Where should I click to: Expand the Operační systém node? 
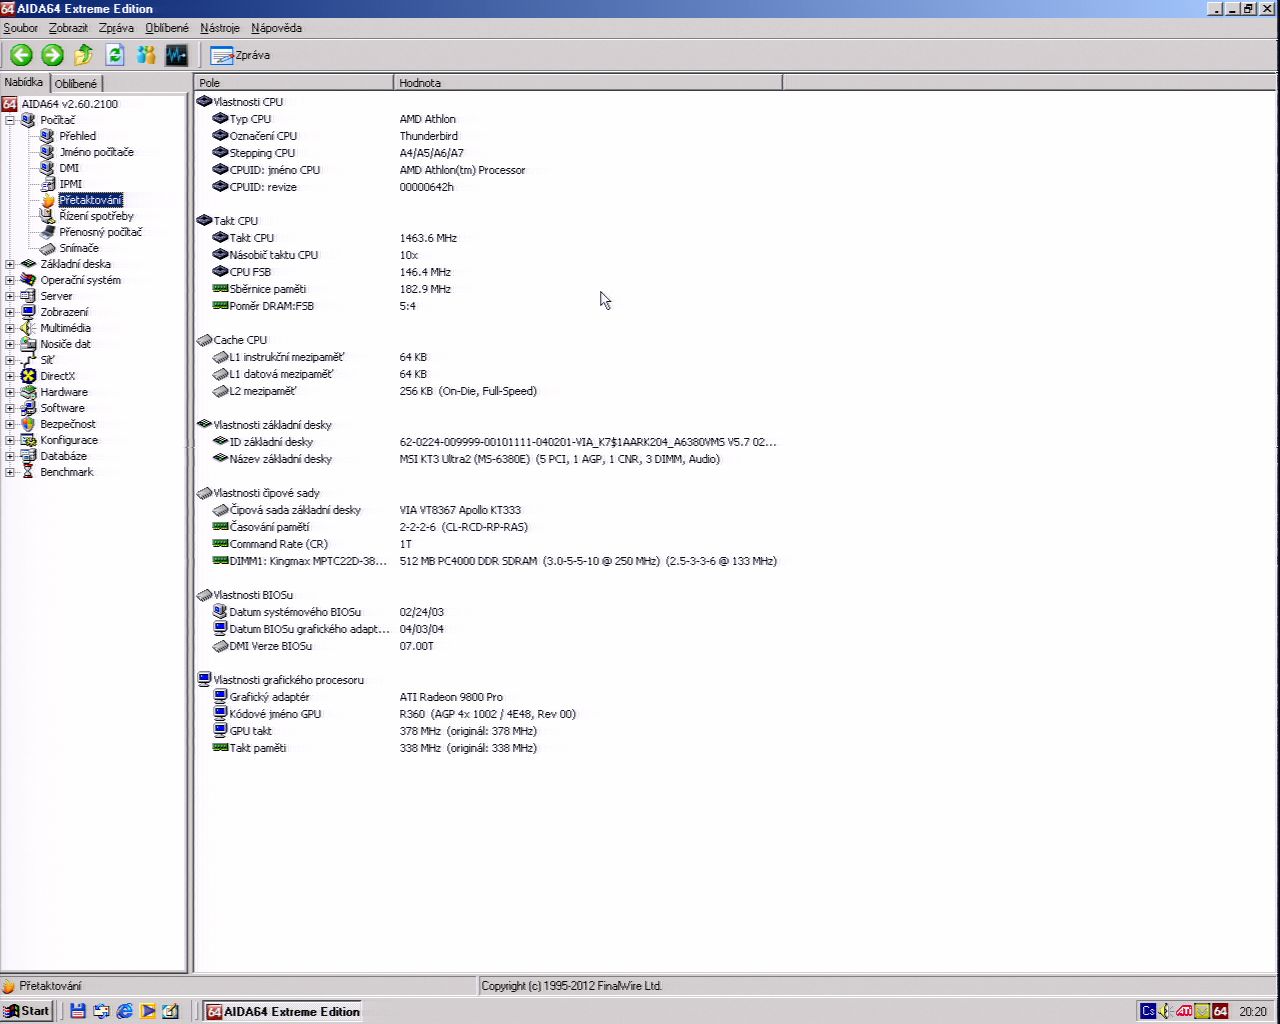tap(10, 280)
